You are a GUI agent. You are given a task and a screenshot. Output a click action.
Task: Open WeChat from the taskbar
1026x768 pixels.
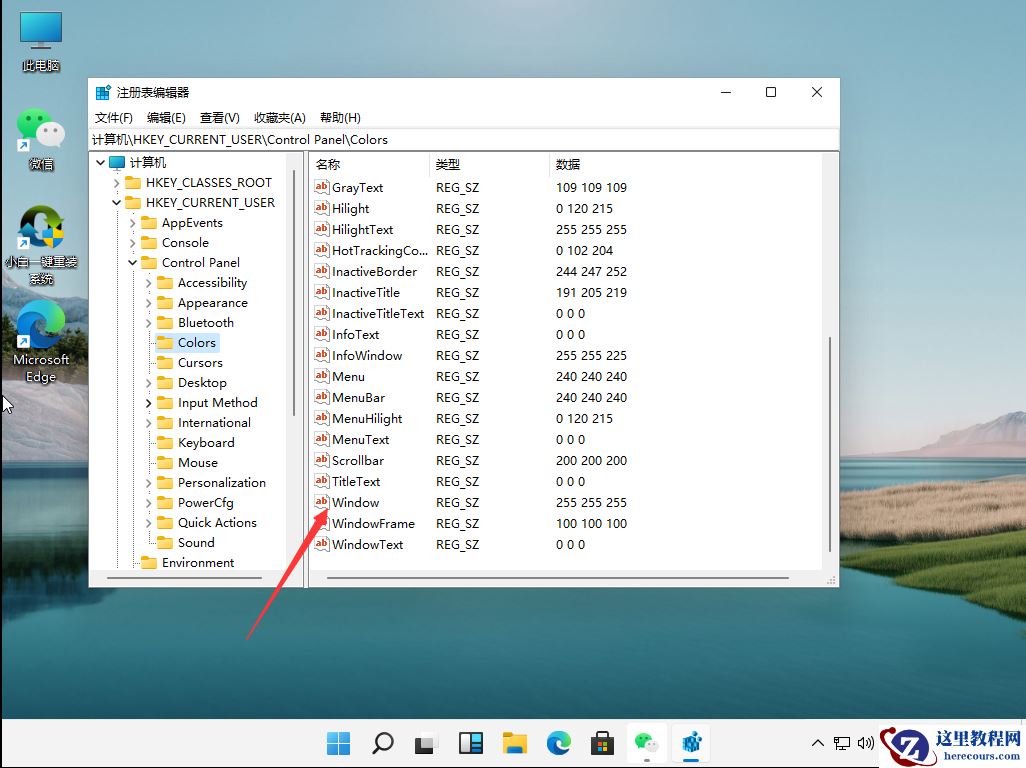point(647,743)
